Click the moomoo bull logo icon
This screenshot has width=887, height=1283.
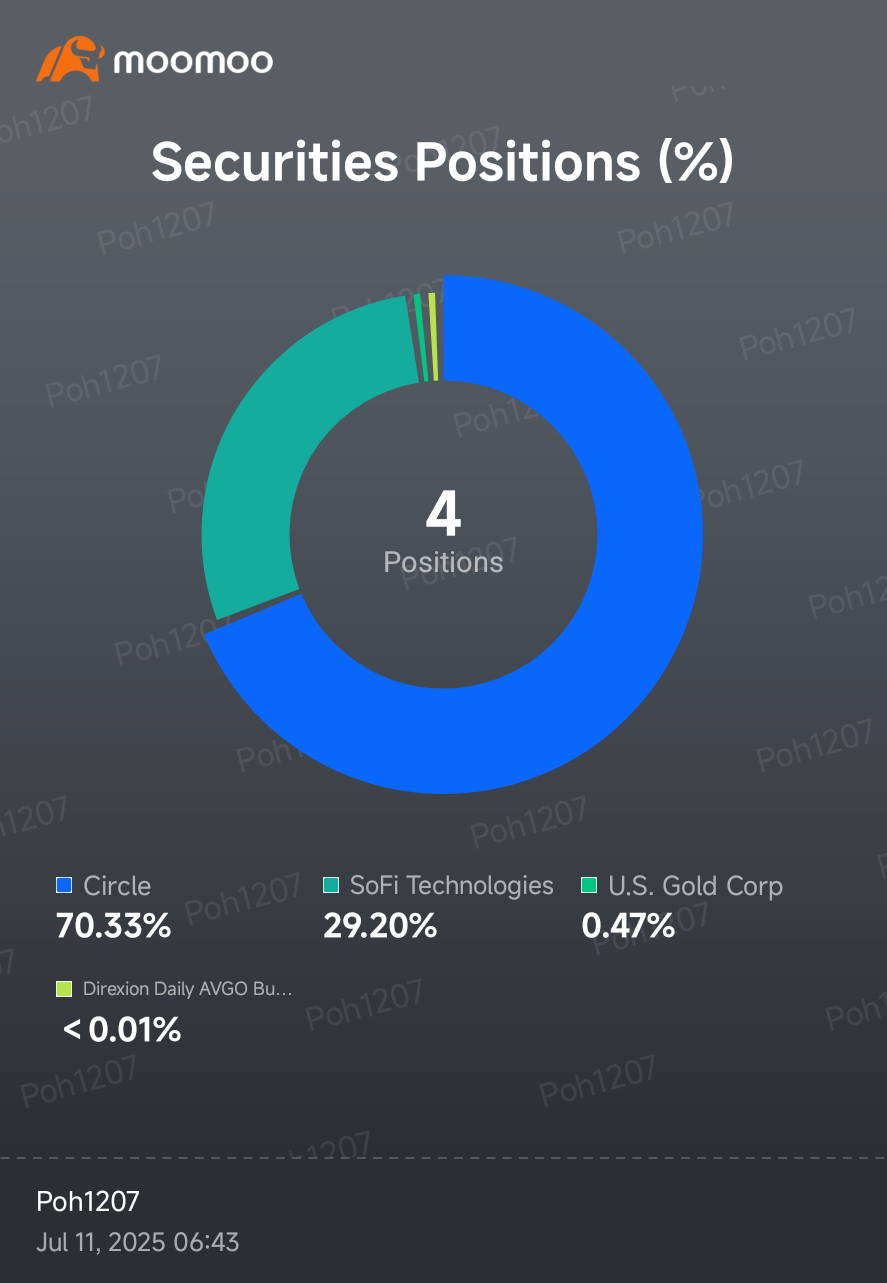click(x=70, y=60)
